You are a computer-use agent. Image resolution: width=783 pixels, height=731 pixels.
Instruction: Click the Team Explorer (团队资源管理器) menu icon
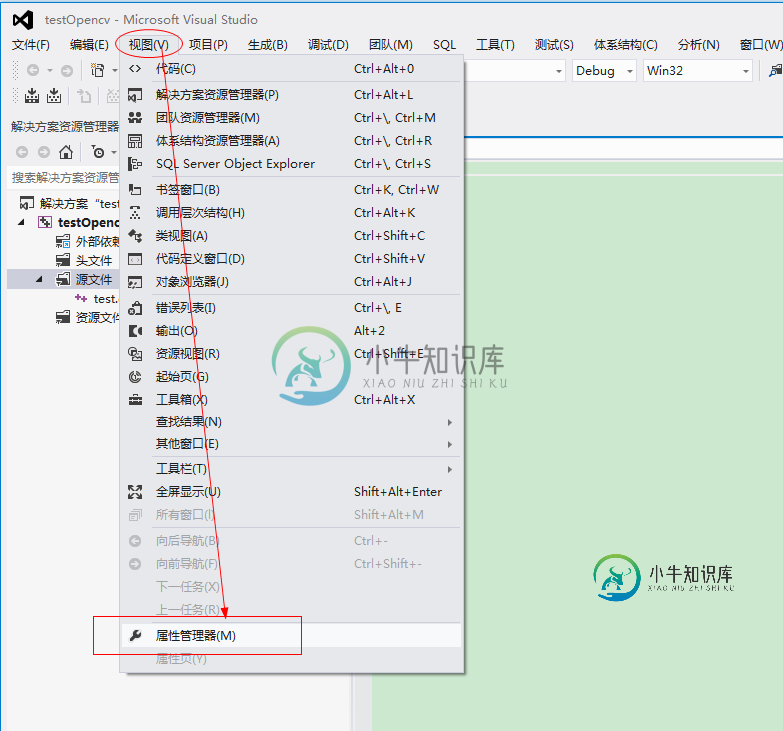coord(135,118)
